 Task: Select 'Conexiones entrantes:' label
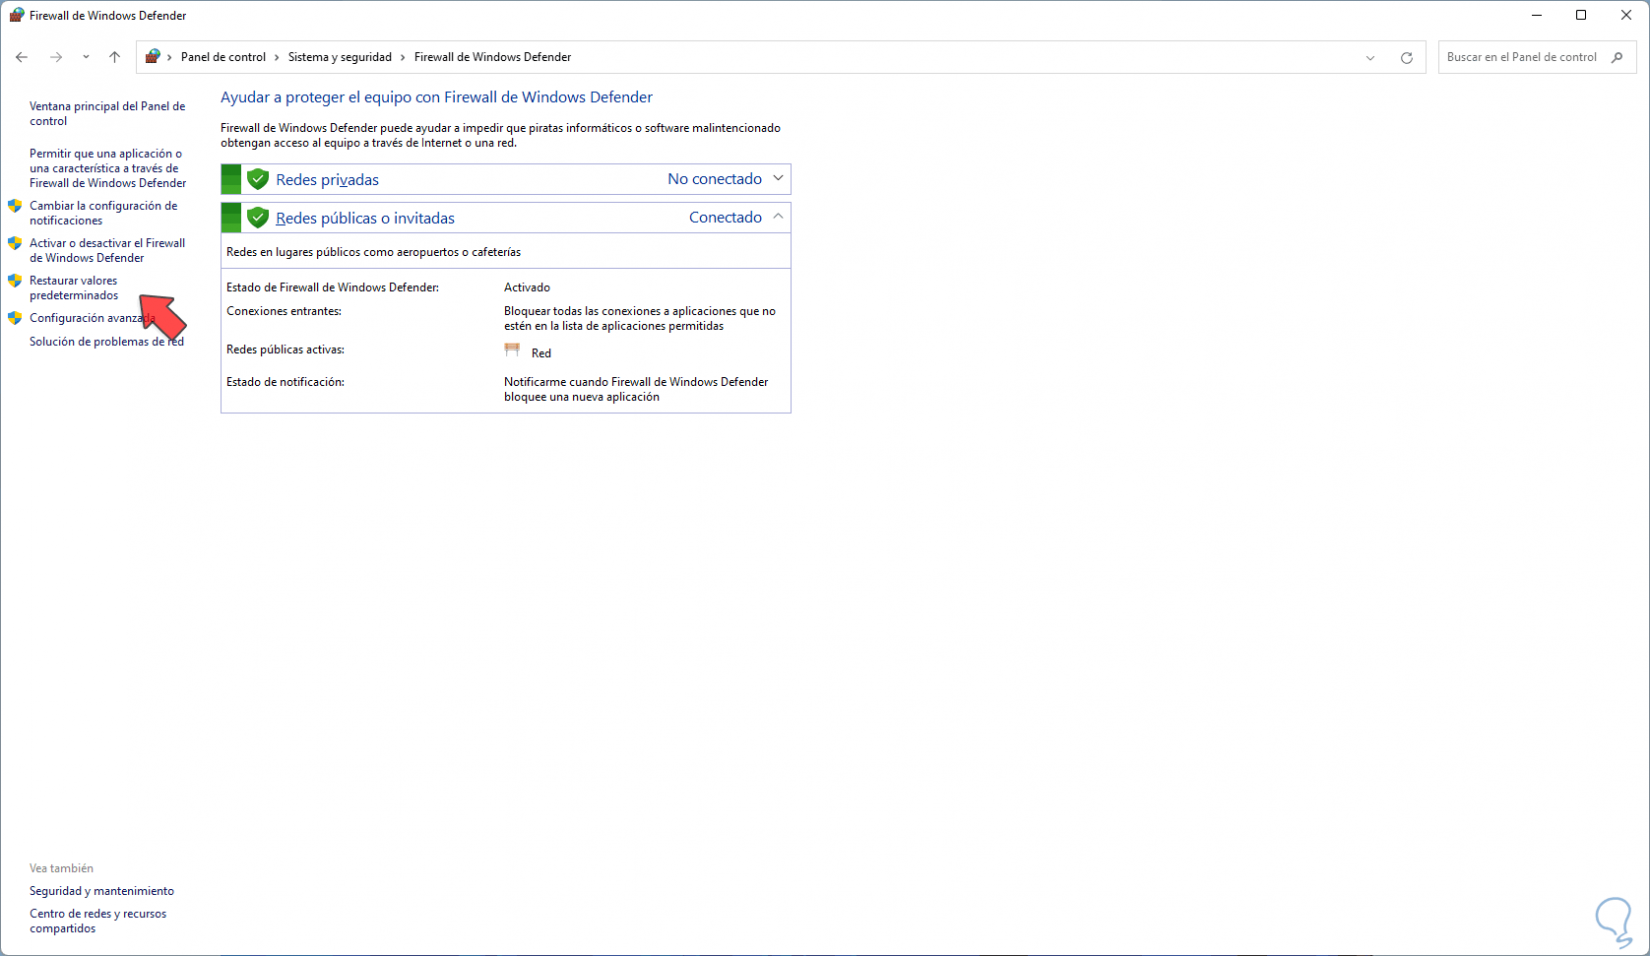(x=284, y=311)
